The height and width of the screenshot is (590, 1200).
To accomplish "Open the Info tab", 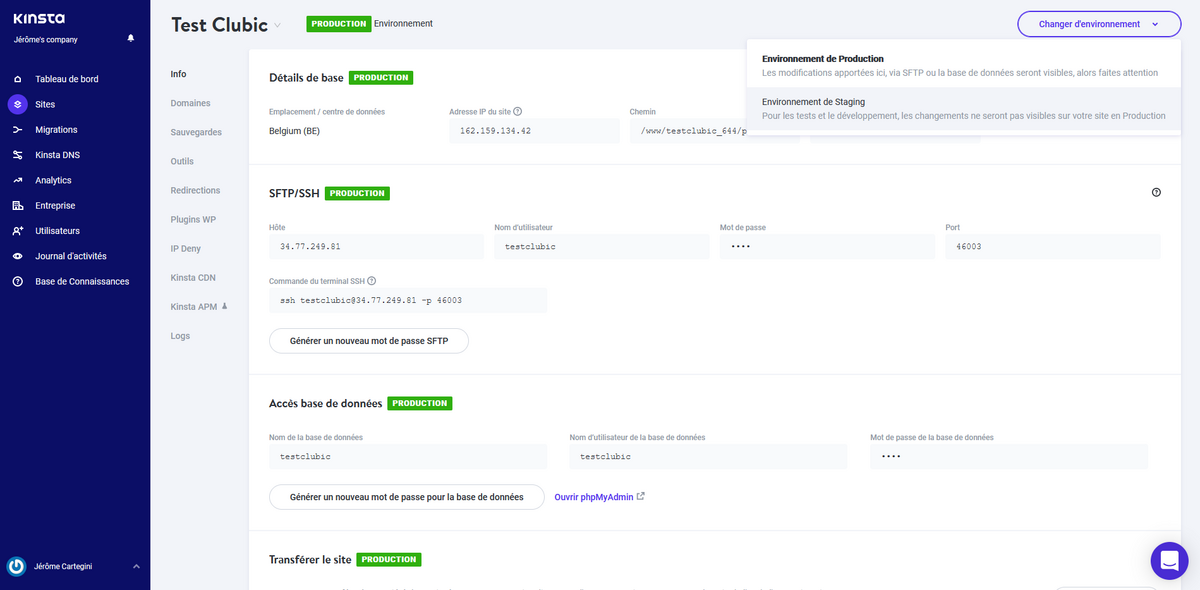I will [x=179, y=74].
